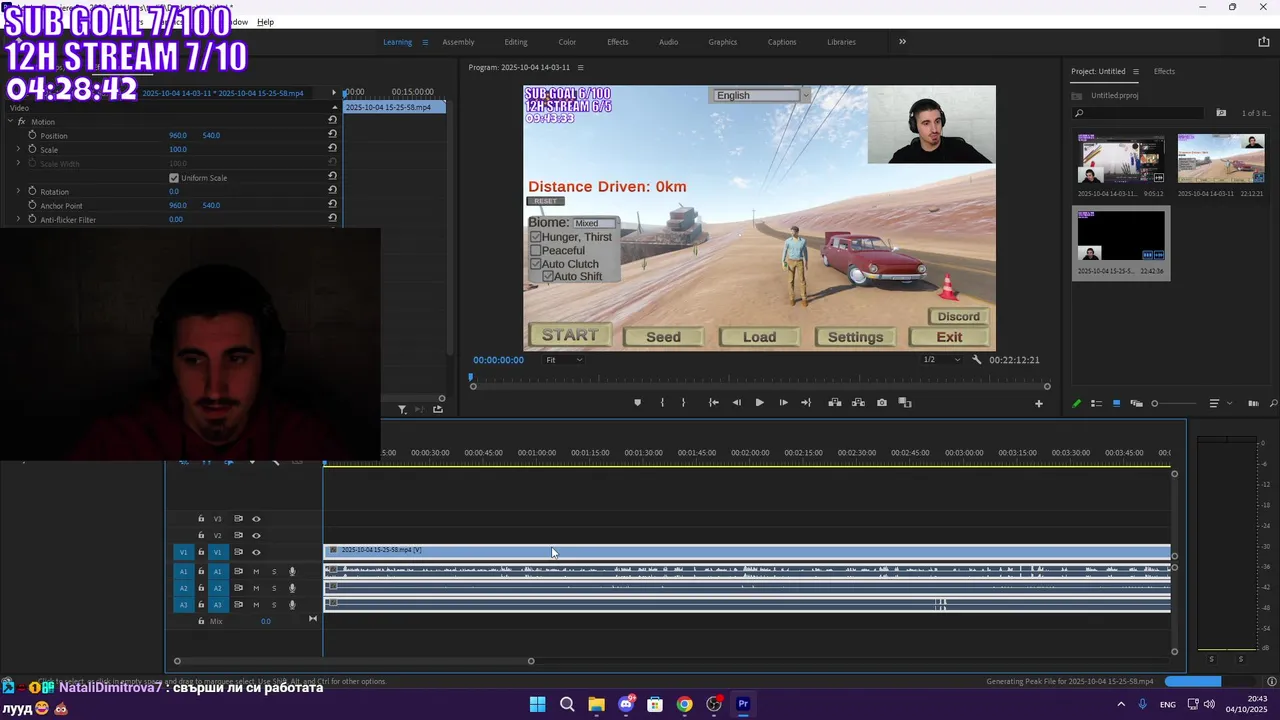
Task: Toggle V2 track output eye
Action: coord(256,536)
